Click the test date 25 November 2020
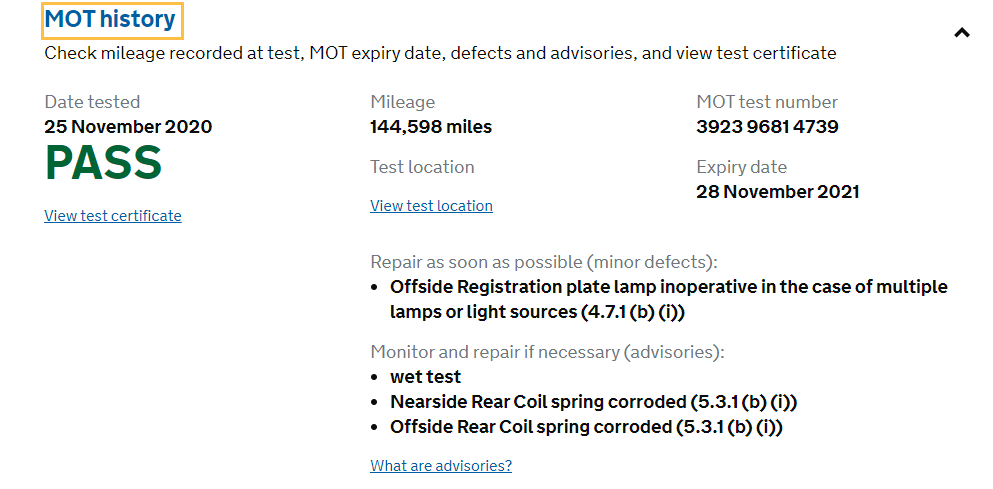 tap(128, 127)
